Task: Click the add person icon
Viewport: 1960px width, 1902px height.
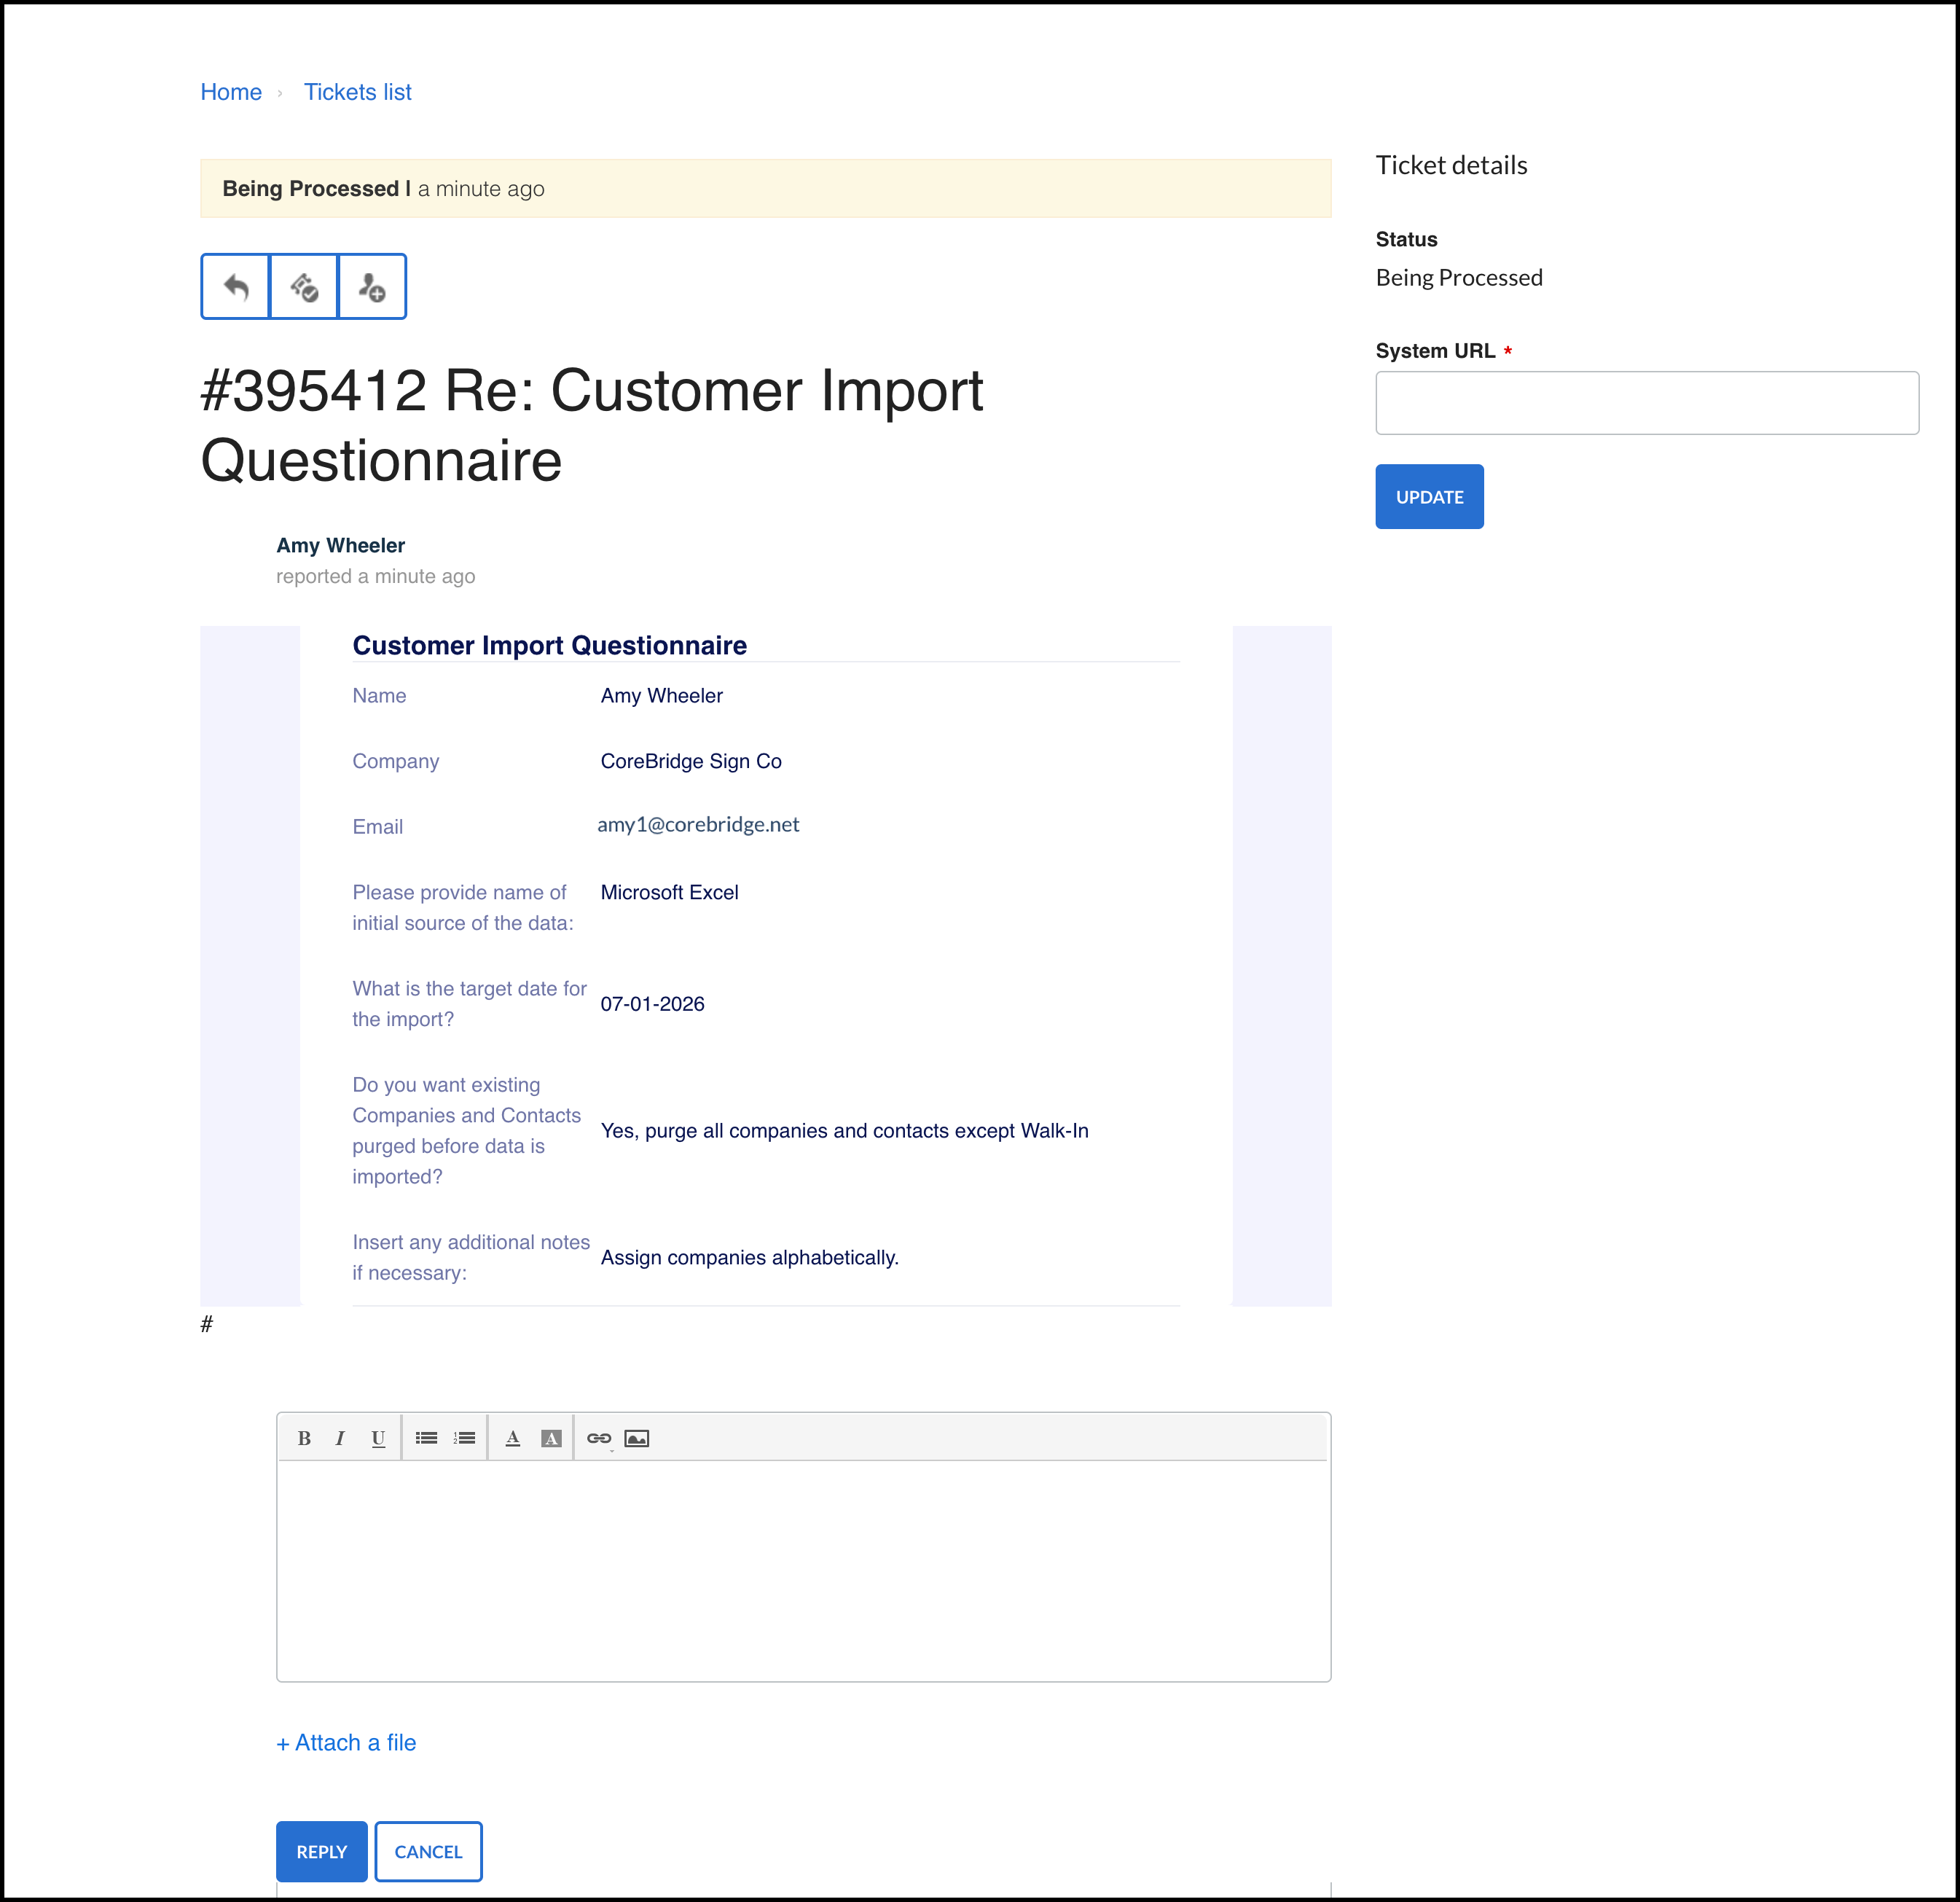Action: 372,287
